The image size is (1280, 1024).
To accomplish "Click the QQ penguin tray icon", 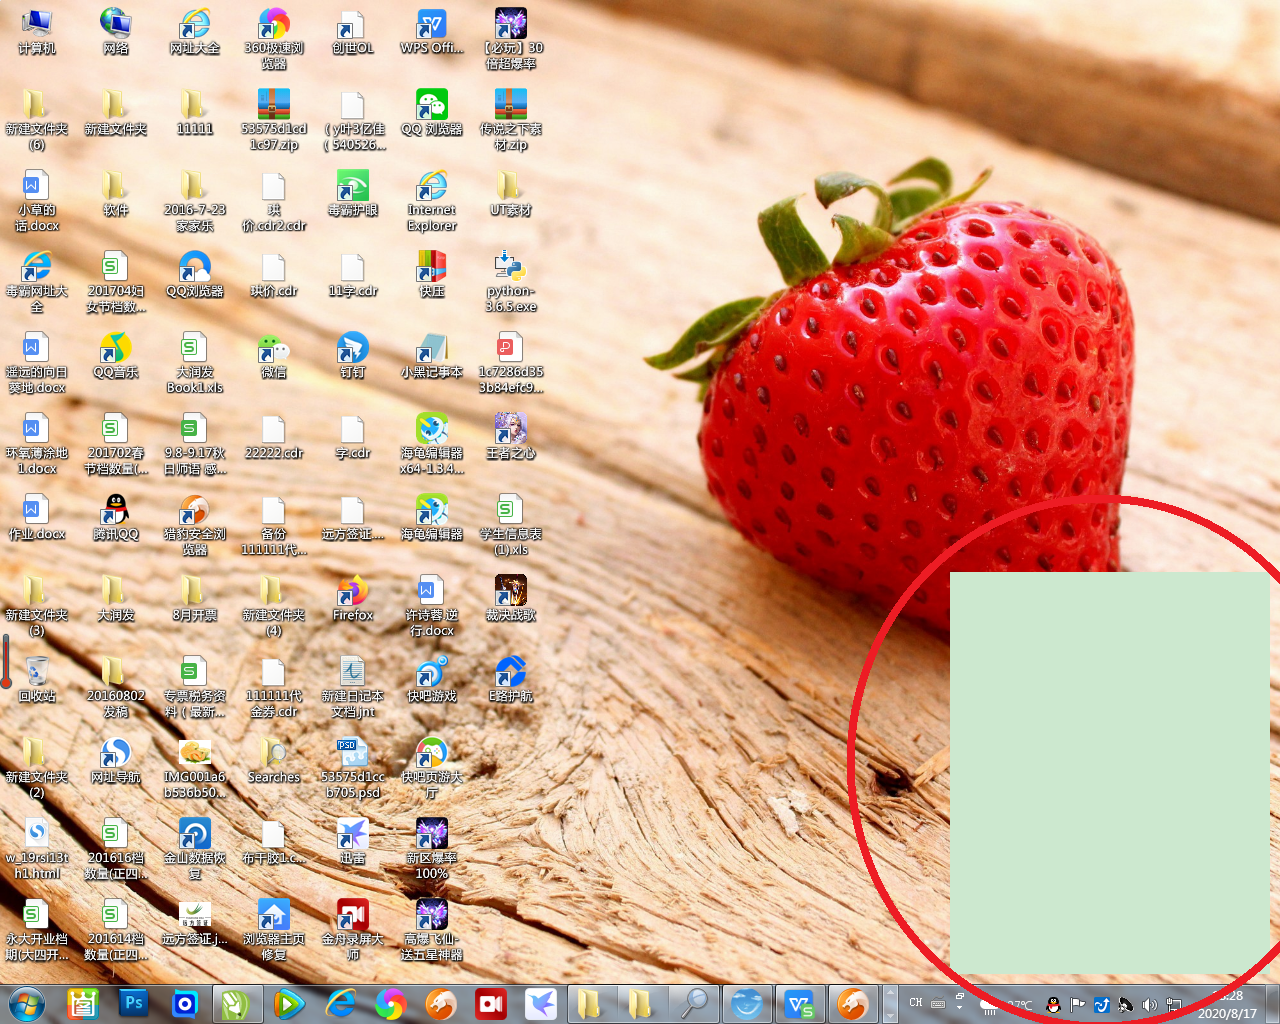I will coord(1053,1005).
